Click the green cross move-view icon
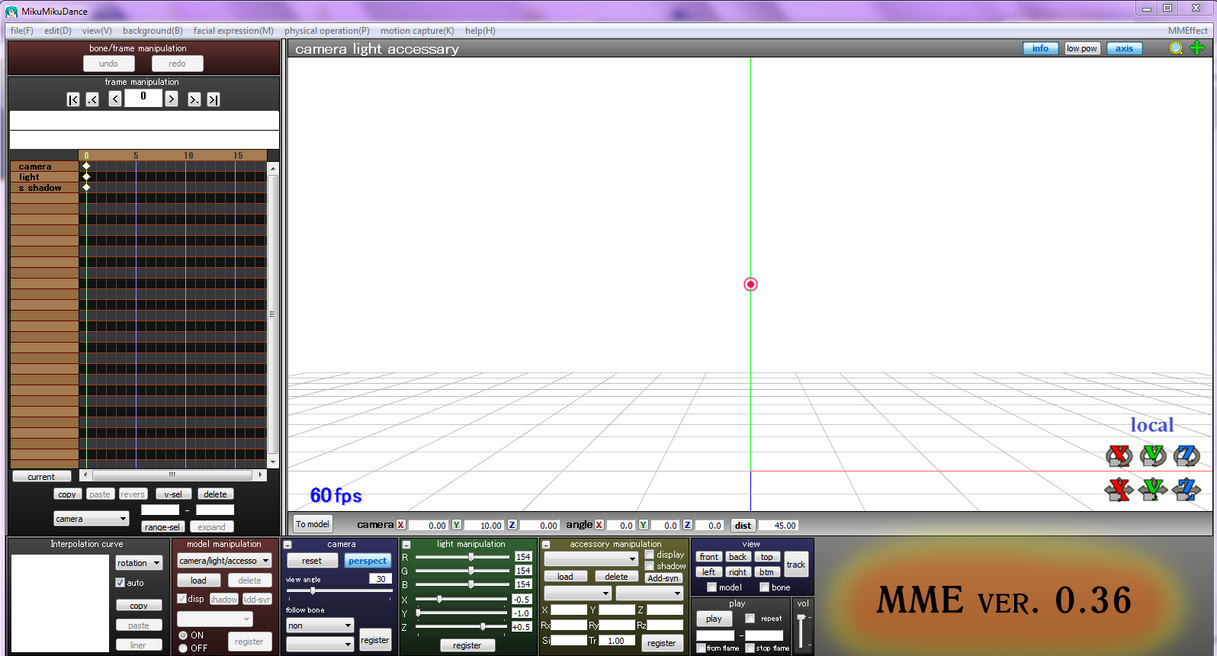Image resolution: width=1217 pixels, height=656 pixels. [x=1197, y=48]
